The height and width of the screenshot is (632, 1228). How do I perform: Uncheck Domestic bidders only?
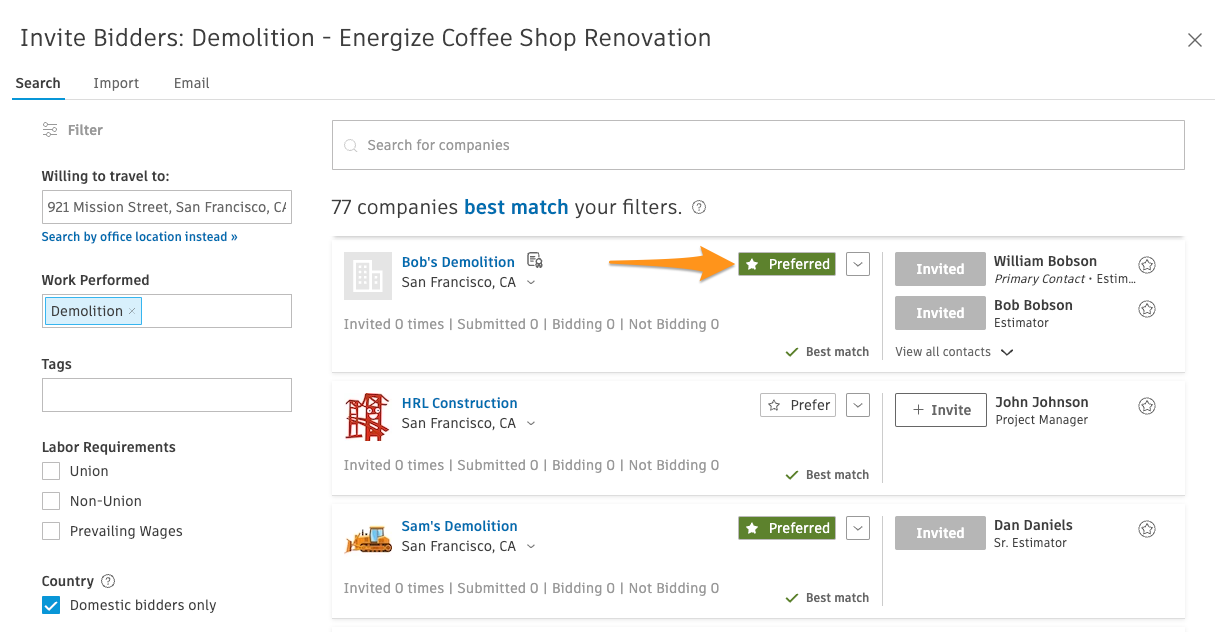pyautogui.click(x=51, y=605)
